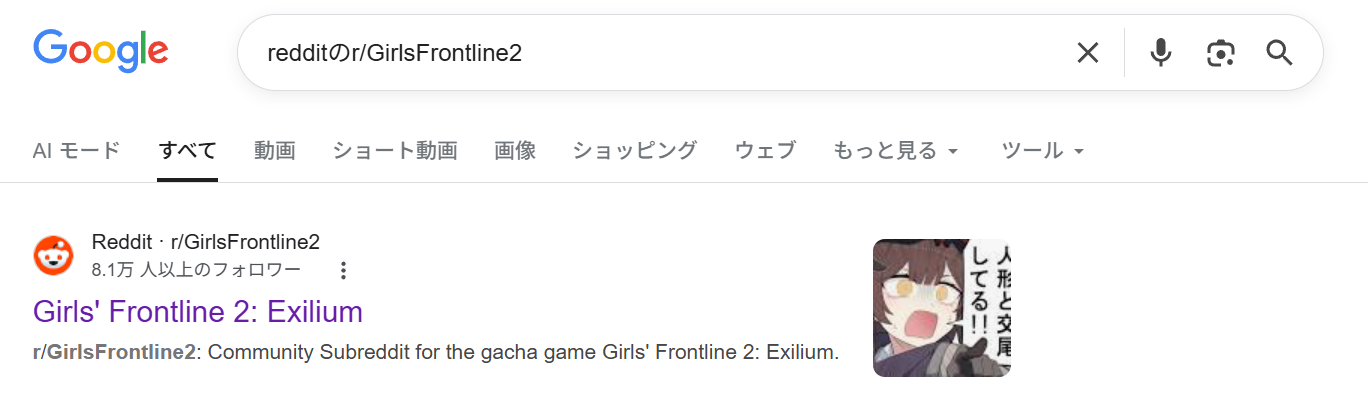Open the 動画 results tab
This screenshot has height=409, width=1368.
[x=274, y=151]
